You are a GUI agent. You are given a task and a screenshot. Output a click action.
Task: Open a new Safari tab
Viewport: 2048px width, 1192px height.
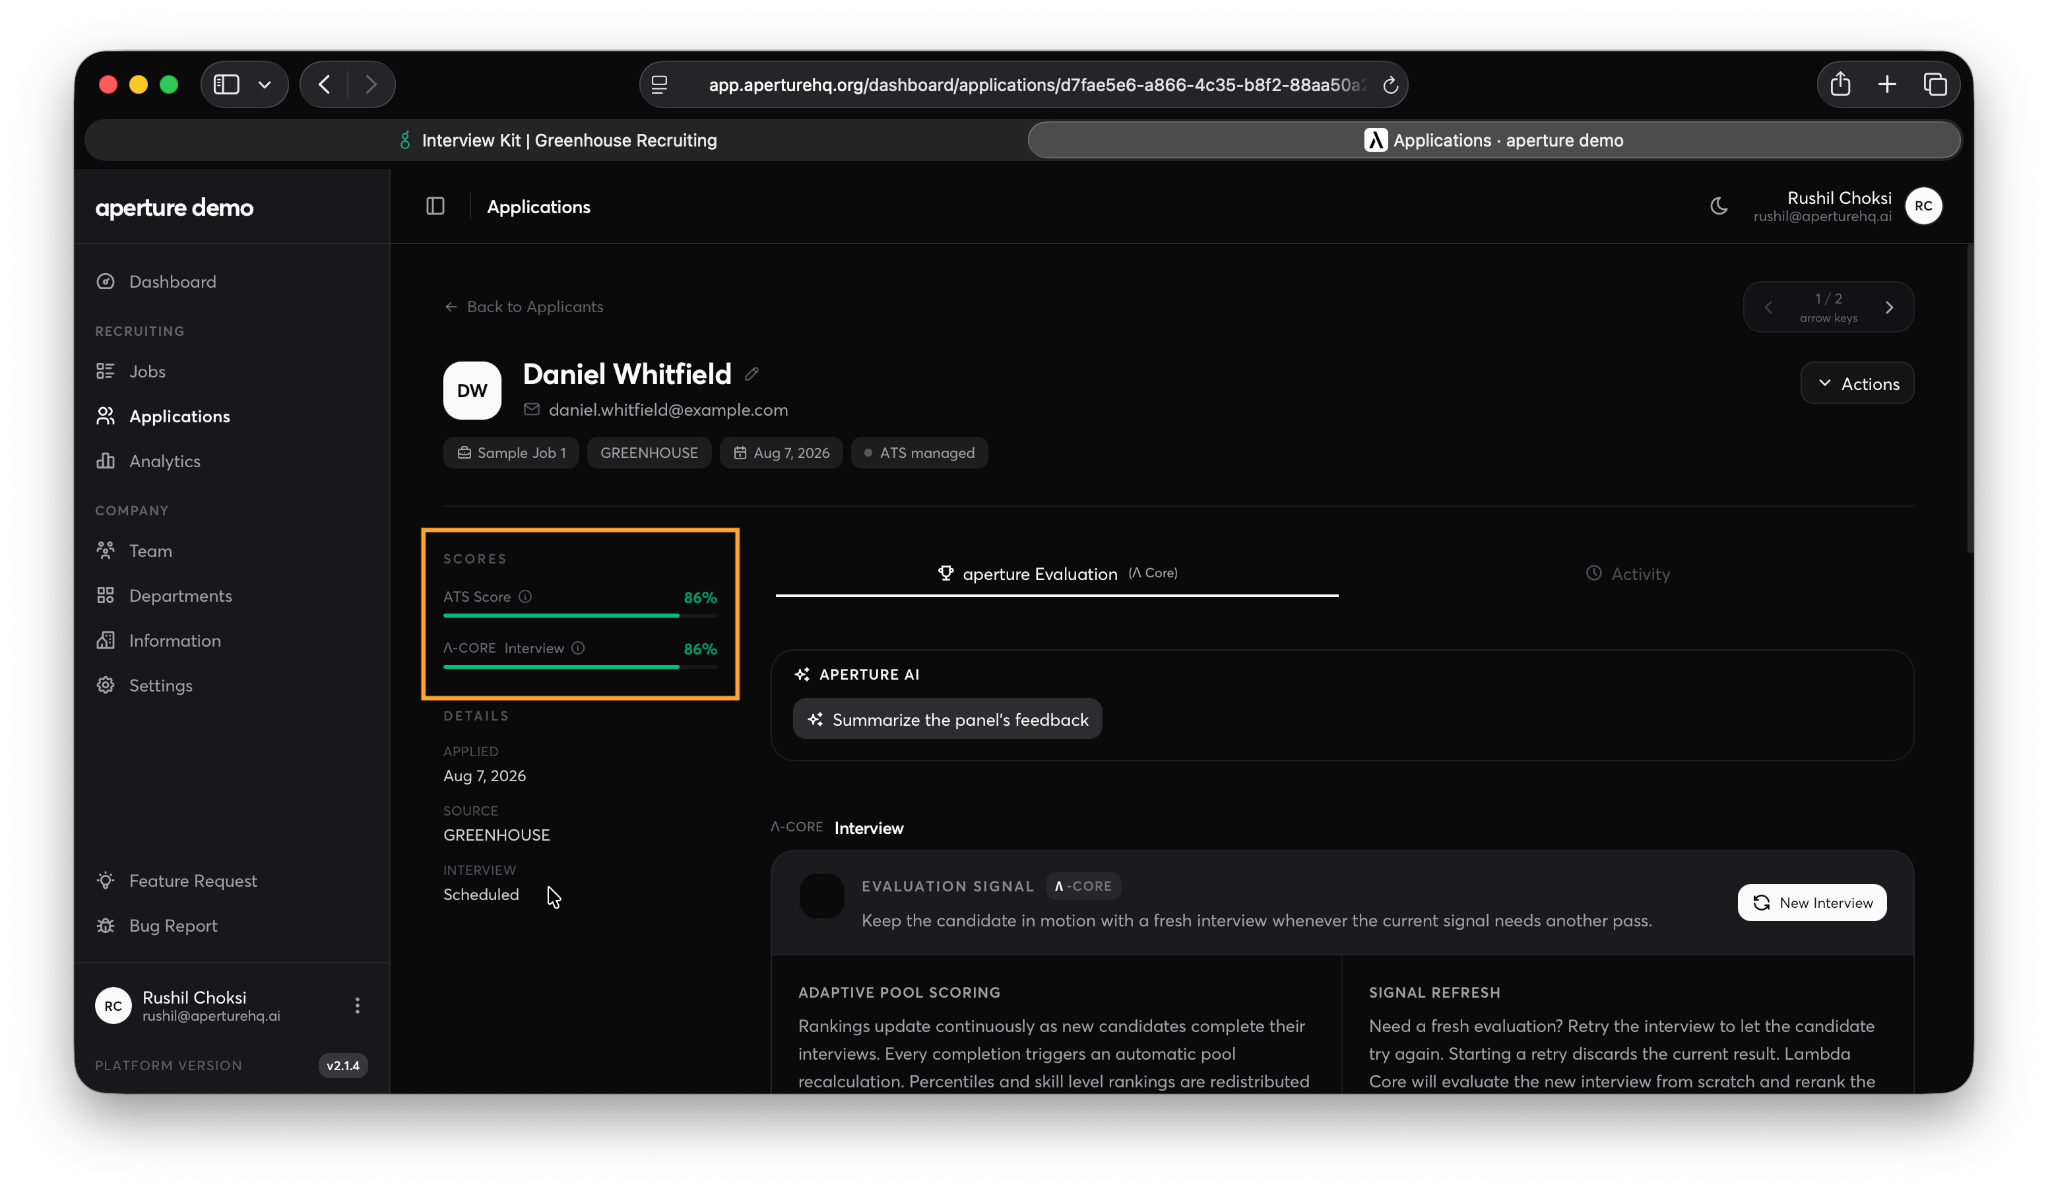[x=1887, y=84]
